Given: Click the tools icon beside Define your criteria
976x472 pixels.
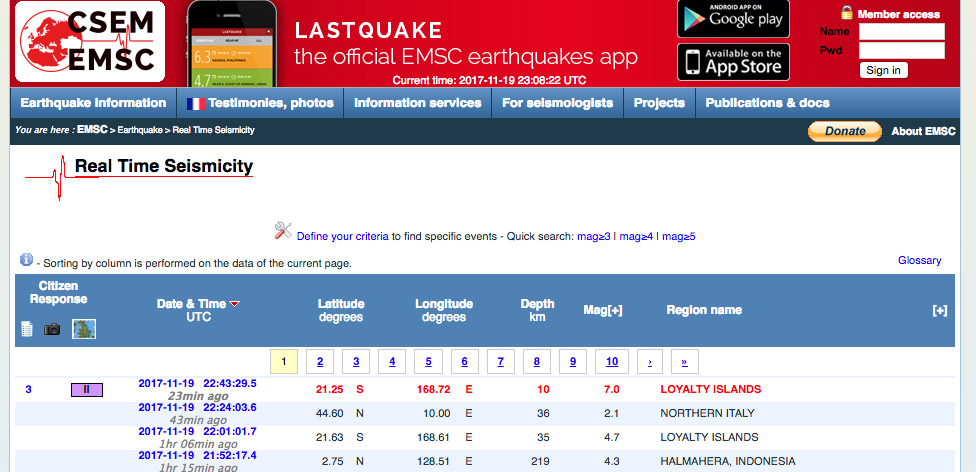Looking at the screenshot, I should click(x=283, y=232).
